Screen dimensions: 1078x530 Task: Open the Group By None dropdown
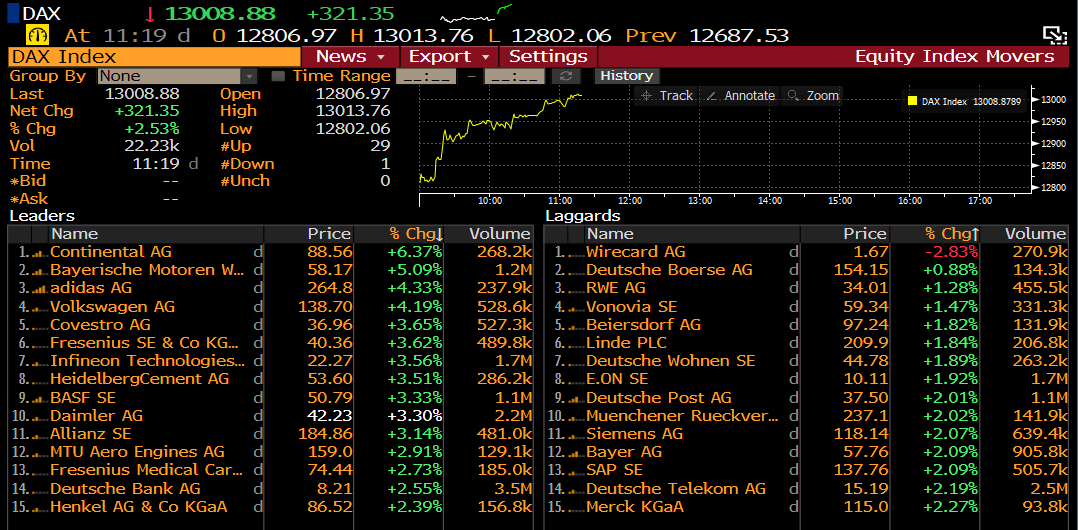(x=177, y=76)
